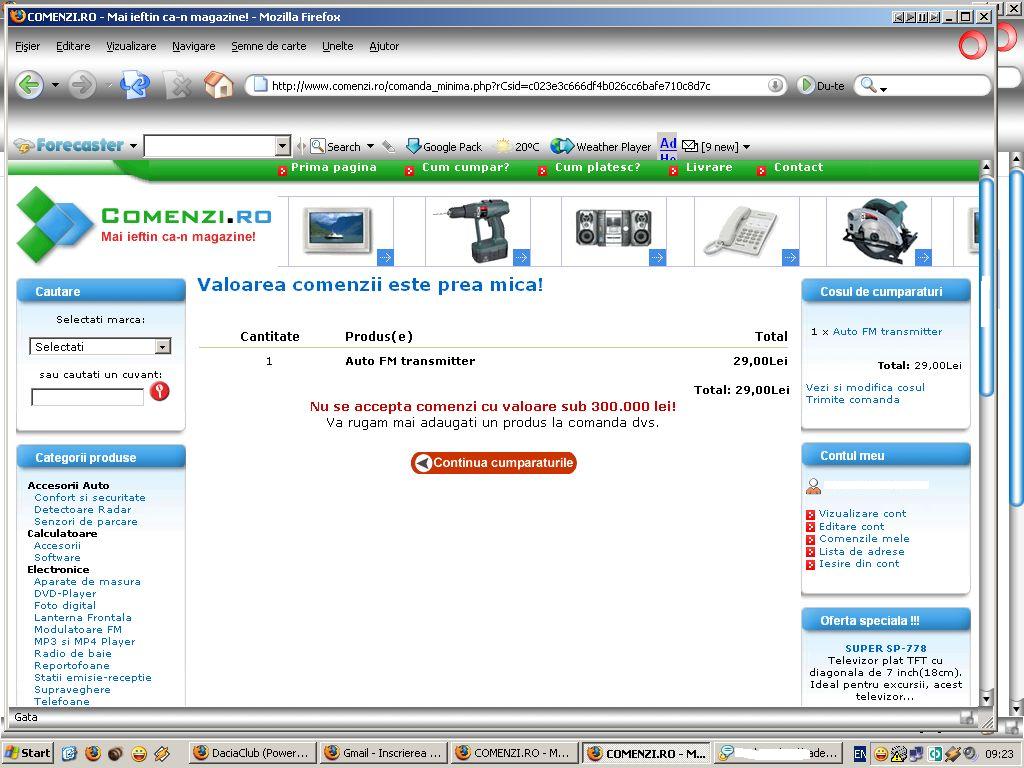Open Senzori de parcare category
The image size is (1024, 768).
pyautogui.click(x=86, y=522)
